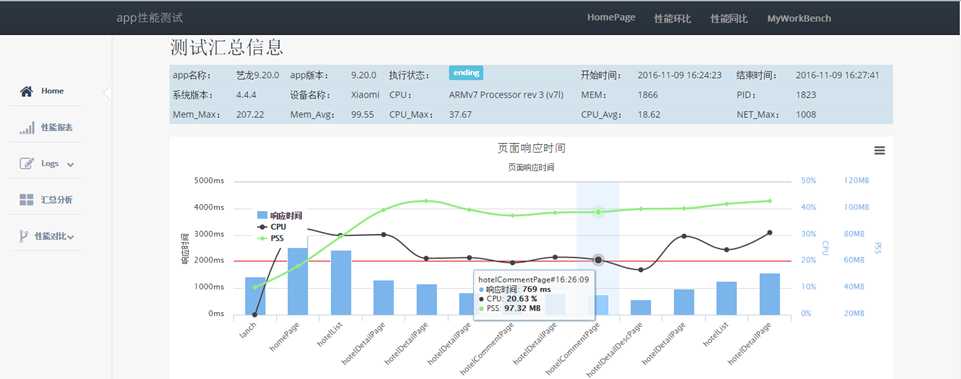Click the hotelDetailDescPage x-axis label

(x=615, y=350)
